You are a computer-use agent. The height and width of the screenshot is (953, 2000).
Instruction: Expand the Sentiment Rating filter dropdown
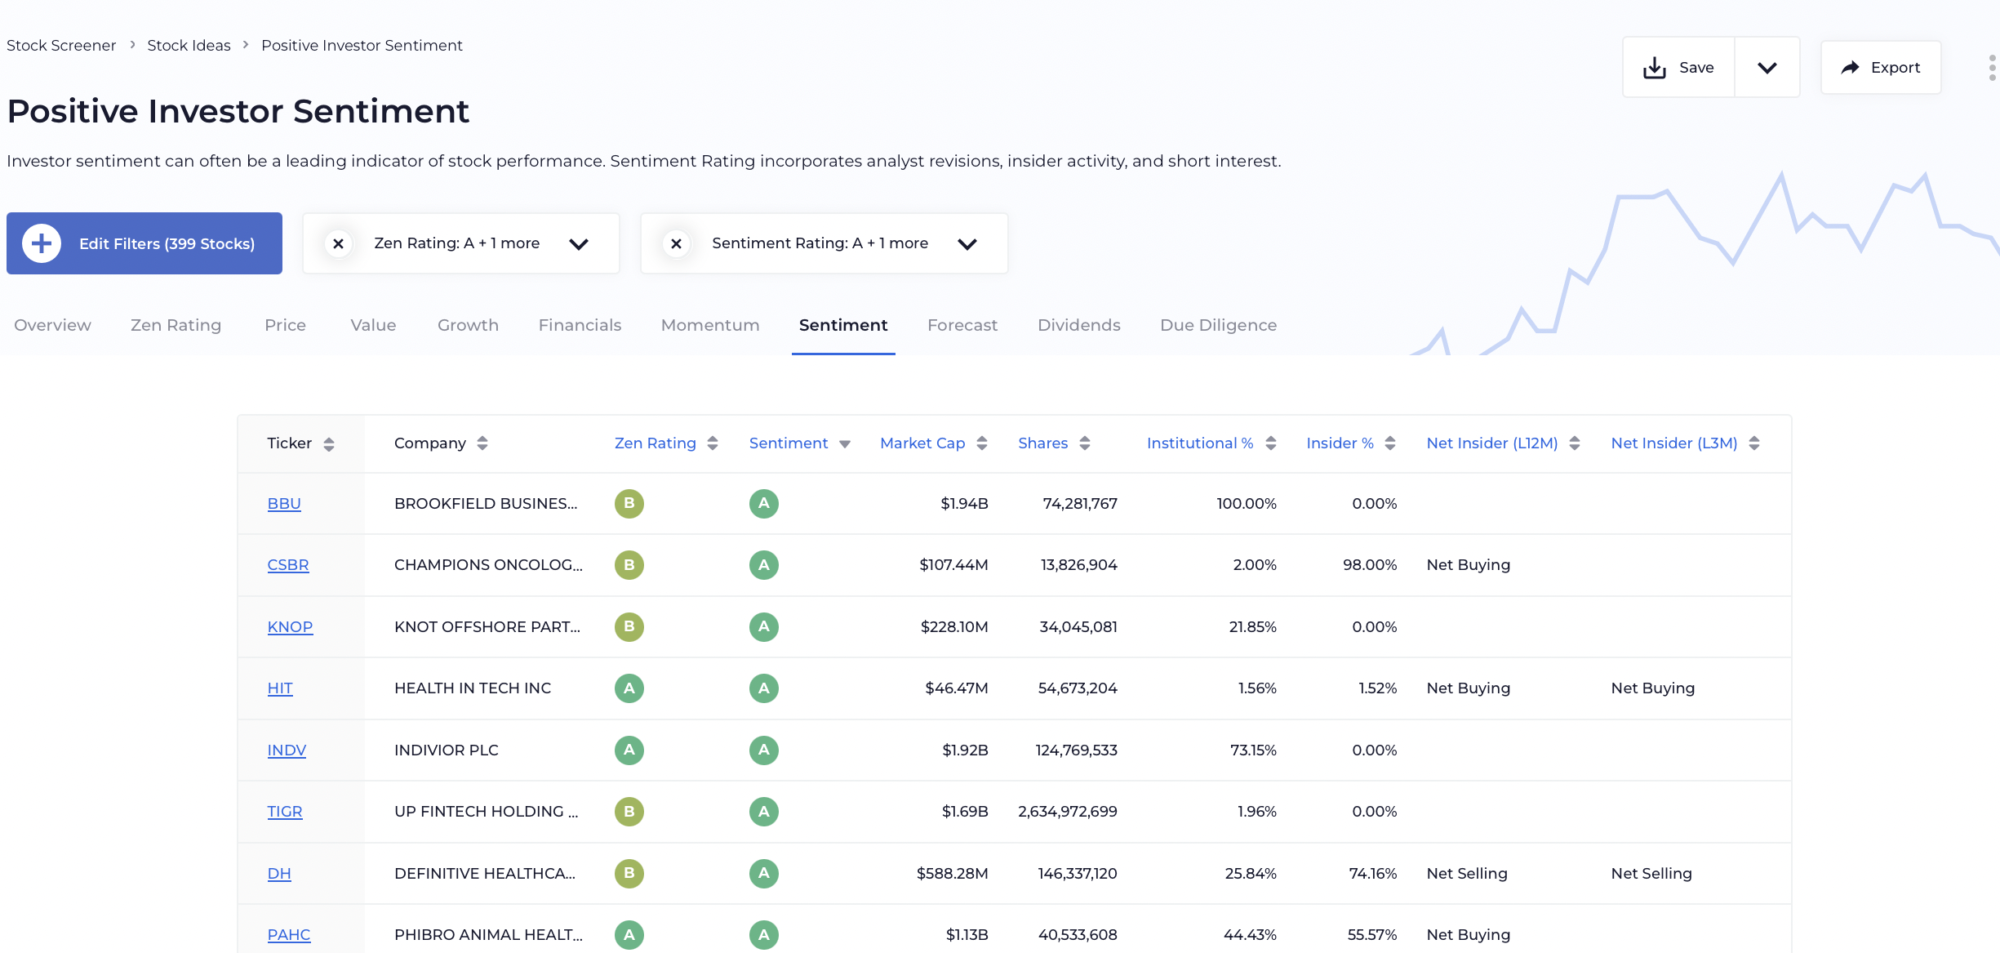coord(967,244)
